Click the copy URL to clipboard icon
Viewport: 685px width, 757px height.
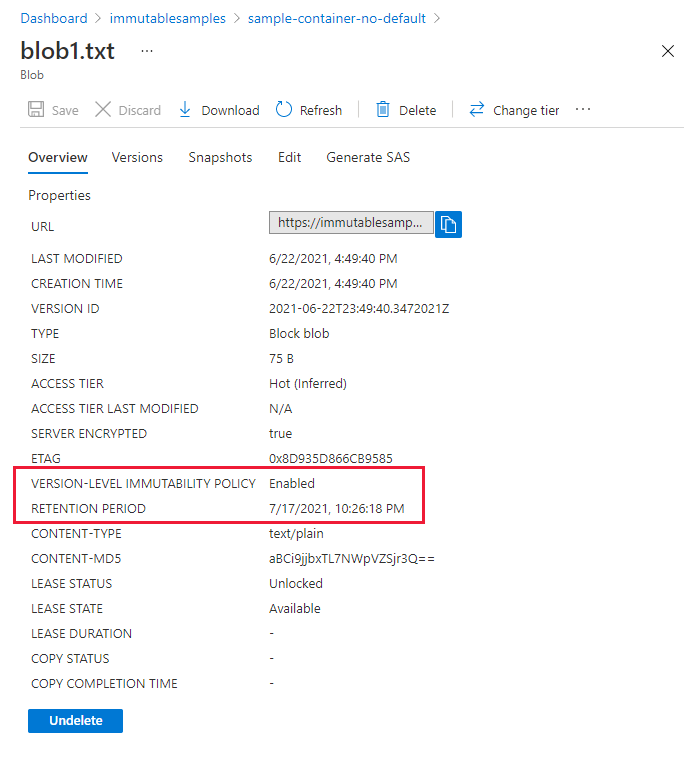click(x=449, y=224)
